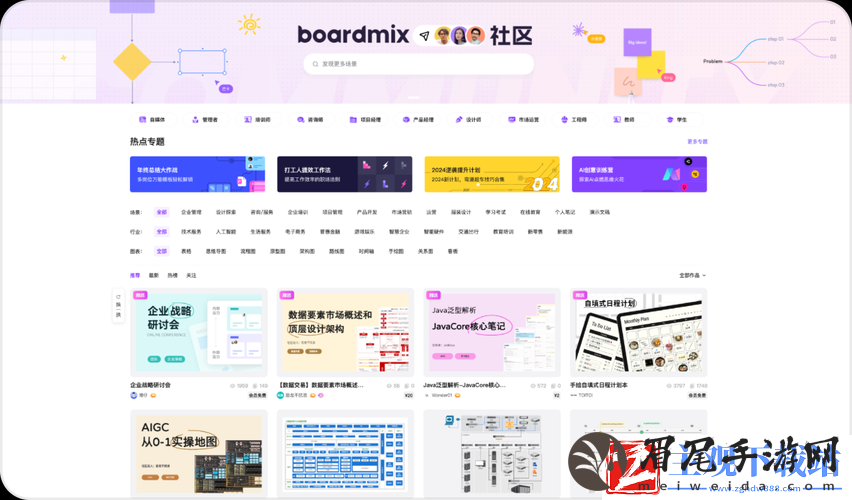This screenshot has width=852, height=500.
Task: Open the 更多专题 link
Action: pyautogui.click(x=697, y=142)
